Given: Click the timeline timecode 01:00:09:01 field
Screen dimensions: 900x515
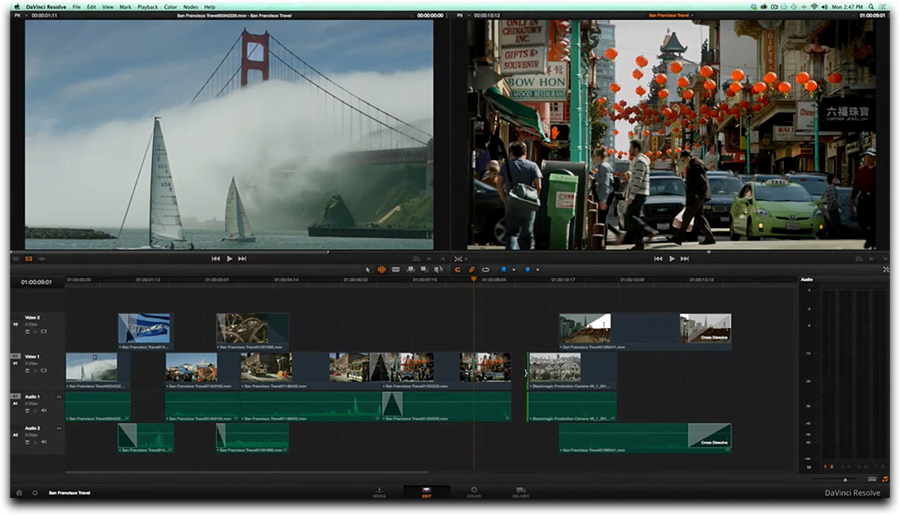Looking at the screenshot, I should [36, 282].
